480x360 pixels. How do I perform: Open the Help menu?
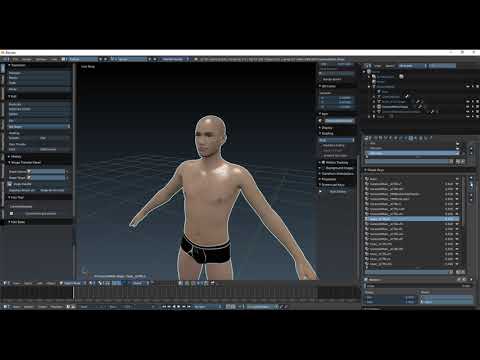[x=54, y=59]
